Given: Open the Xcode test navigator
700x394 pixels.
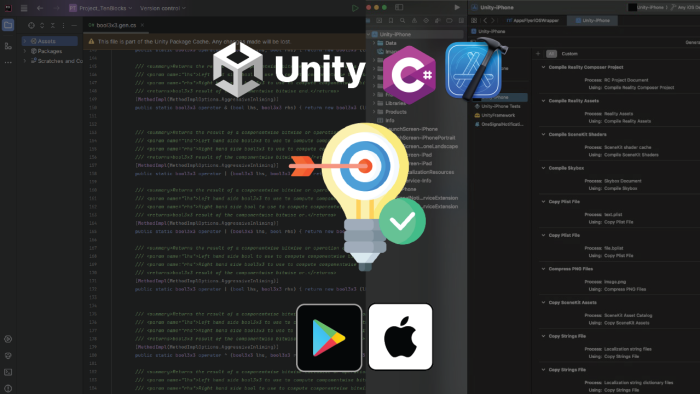Looking at the screenshot, I should [x=426, y=21].
